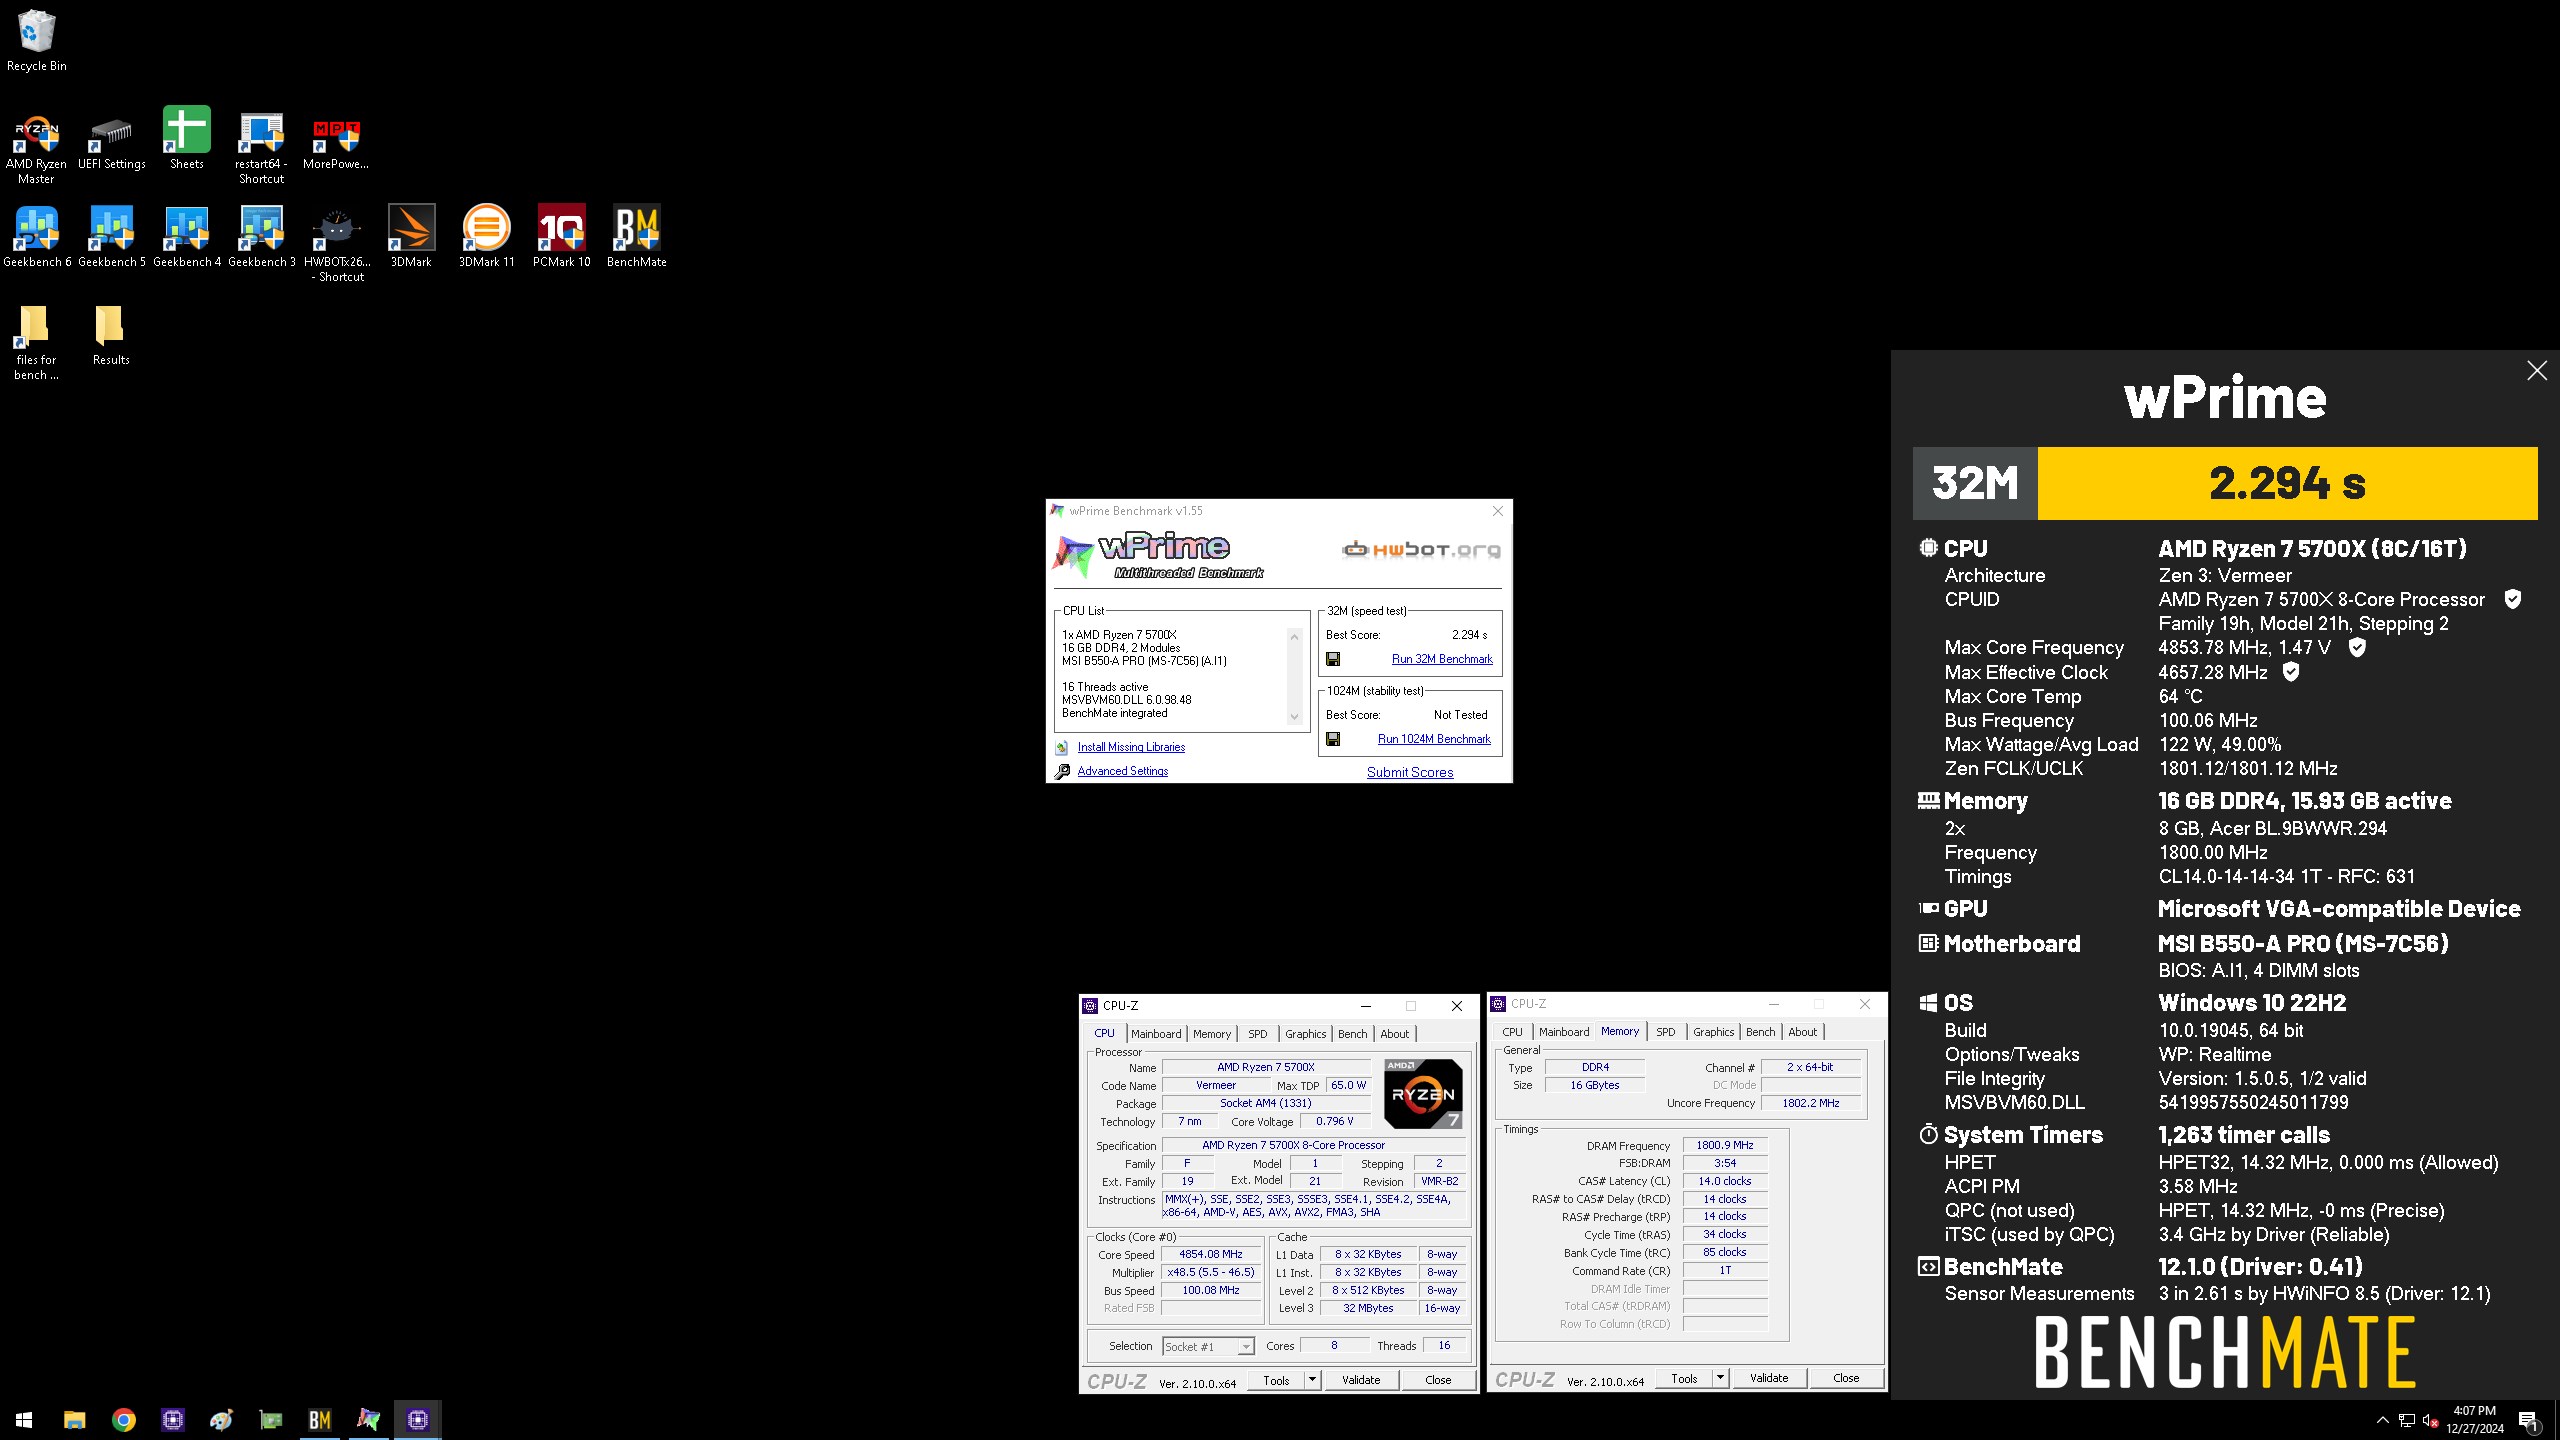Click the CPU List scroll down arrow
Image resolution: width=2560 pixels, height=1440 pixels.
(x=1294, y=716)
